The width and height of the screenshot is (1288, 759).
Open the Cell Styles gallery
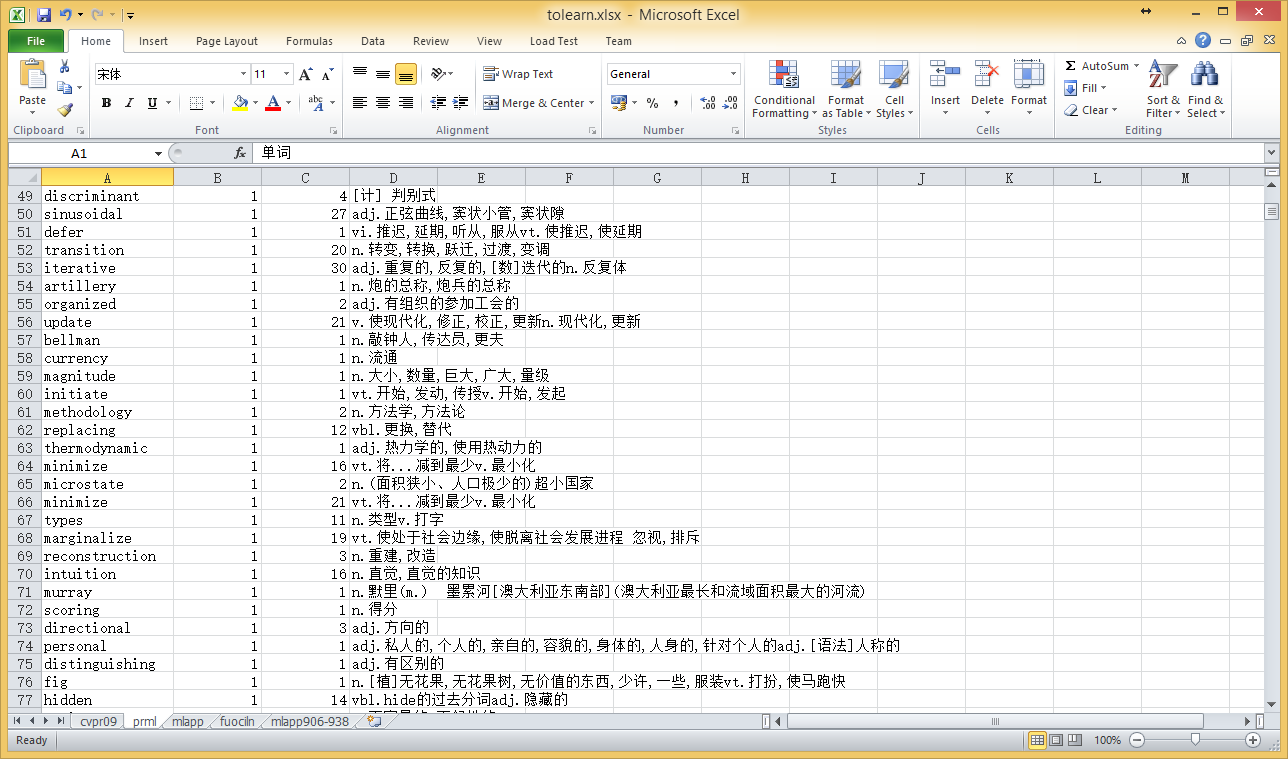tap(894, 89)
